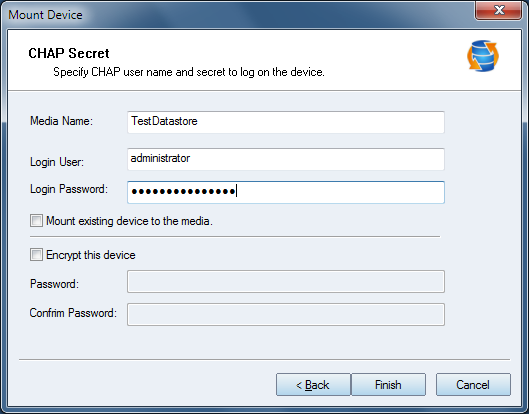This screenshot has width=529, height=414.
Task: Click the Confrim Password field
Action: [286, 314]
